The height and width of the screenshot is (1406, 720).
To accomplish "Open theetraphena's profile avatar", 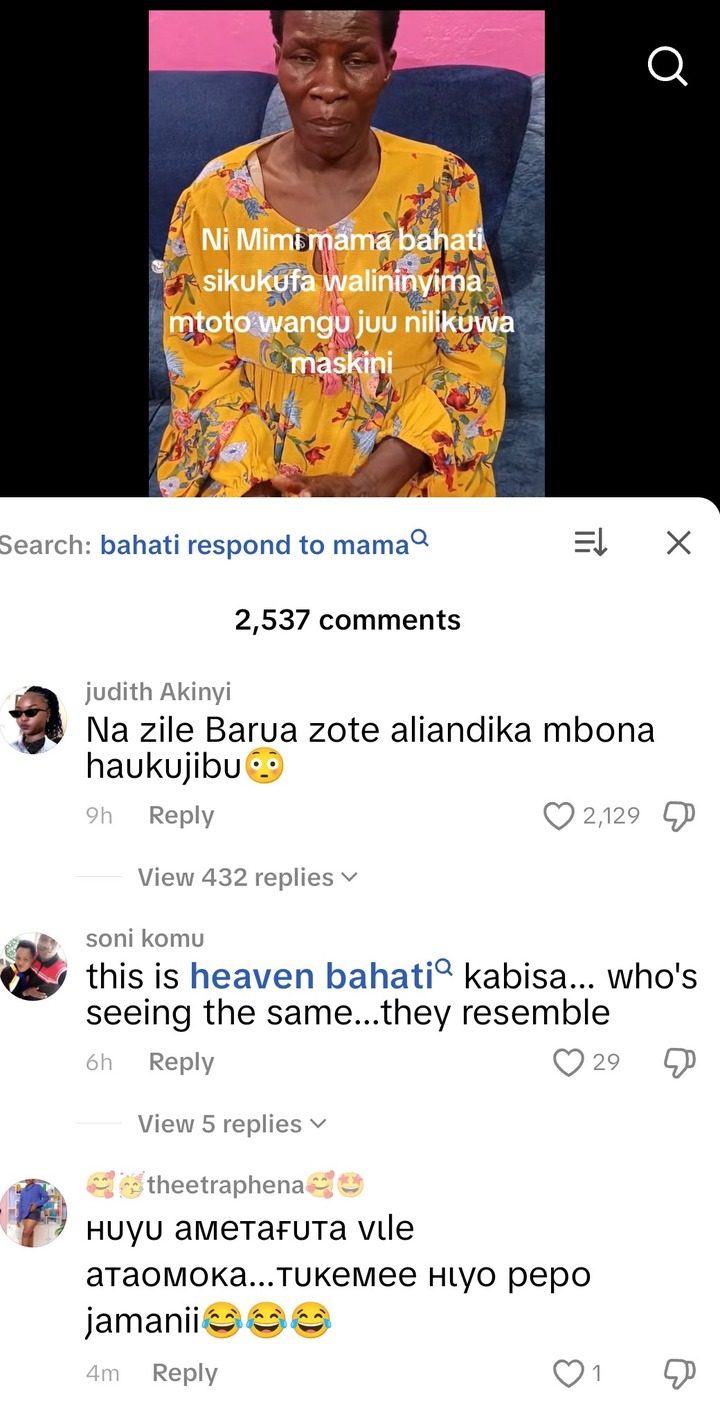I will click(34, 1213).
